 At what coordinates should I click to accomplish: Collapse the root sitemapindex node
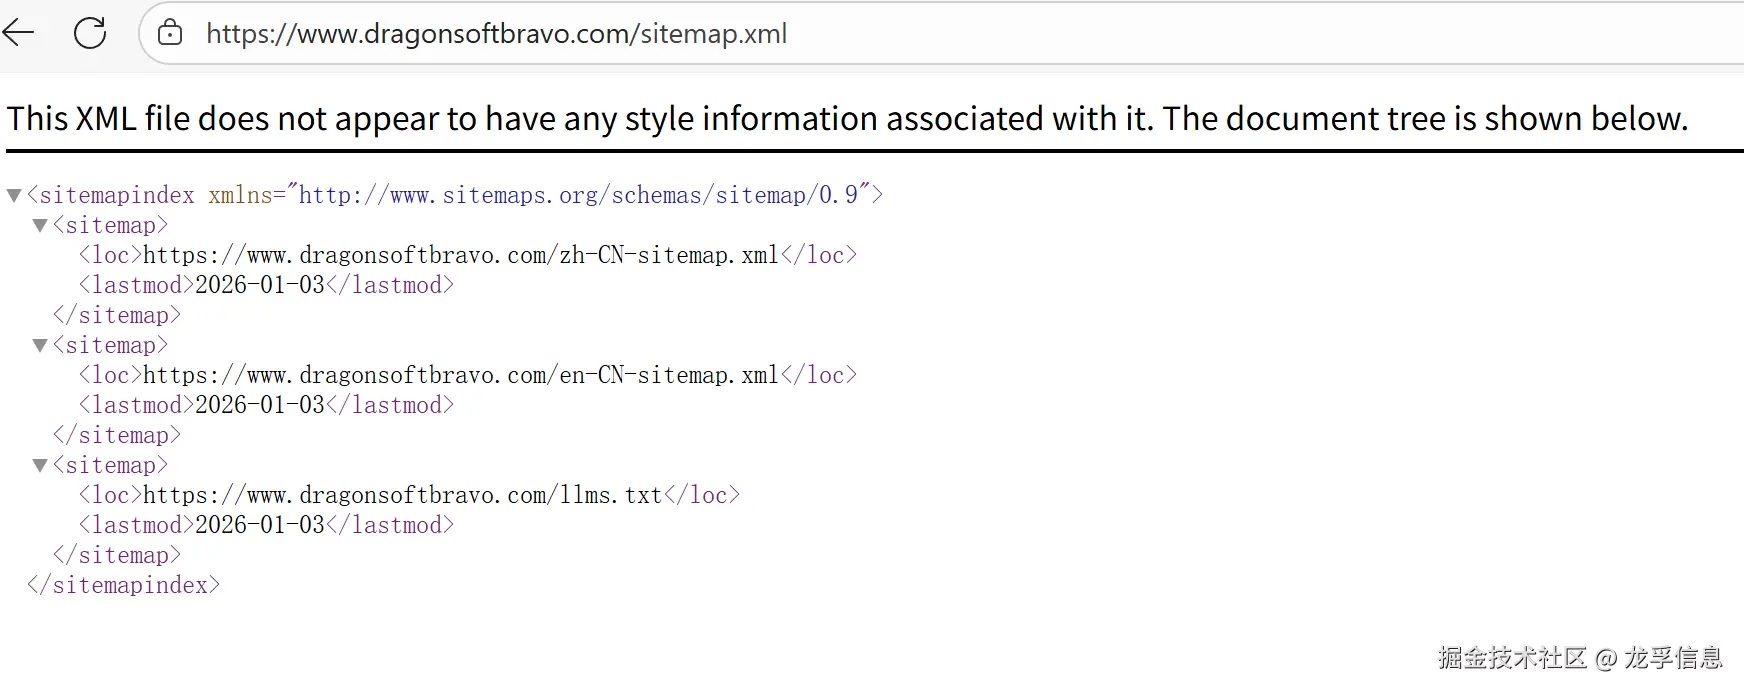[x=14, y=196]
